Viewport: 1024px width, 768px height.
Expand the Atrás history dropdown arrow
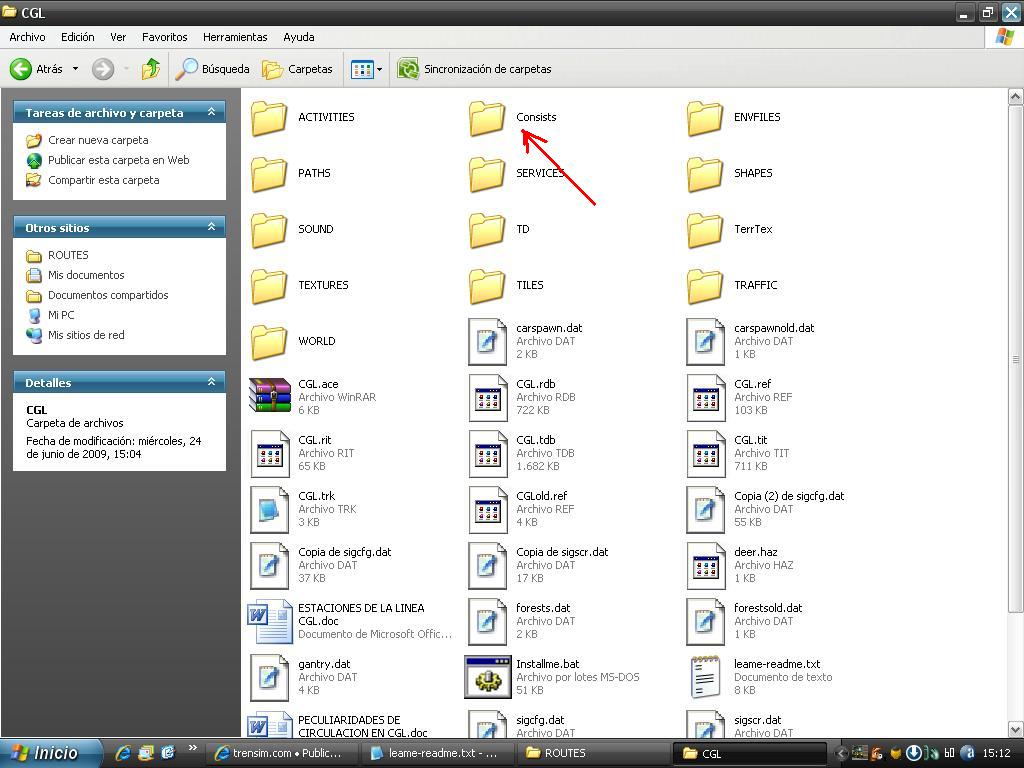75,69
